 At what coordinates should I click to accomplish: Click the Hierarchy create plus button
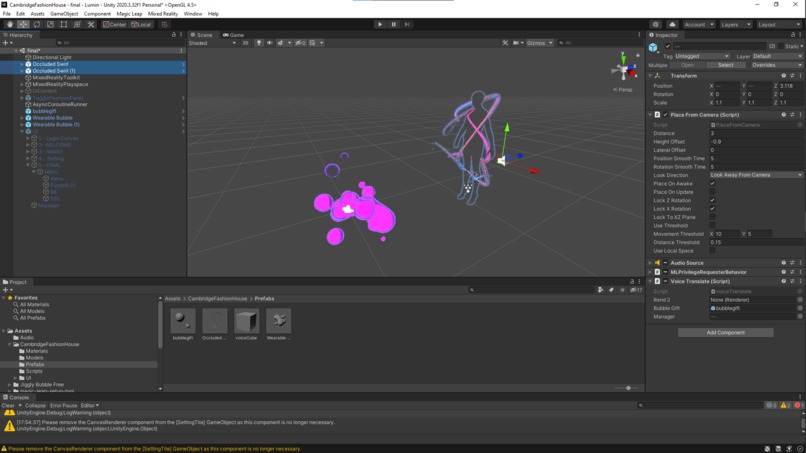click(7, 43)
